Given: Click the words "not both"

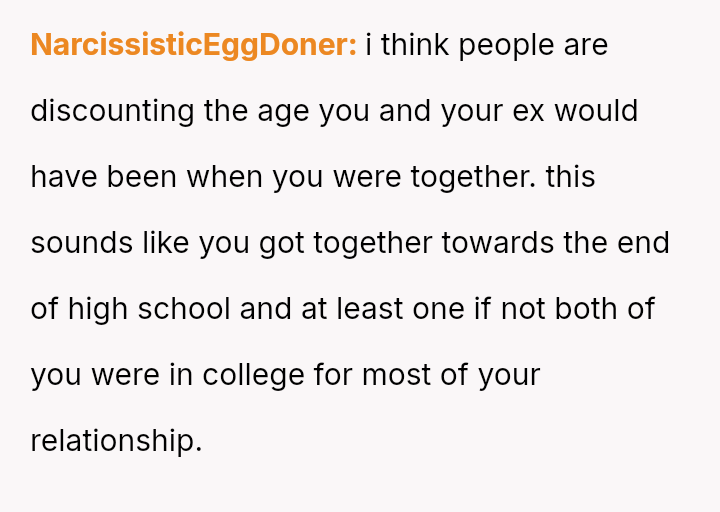Looking at the screenshot, I should tap(553, 309).
